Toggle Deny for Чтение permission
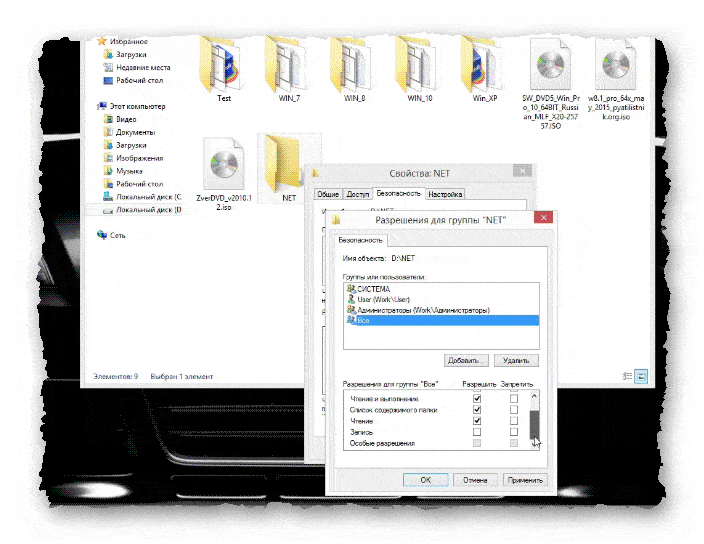The height and width of the screenshot is (544, 704). (514, 421)
